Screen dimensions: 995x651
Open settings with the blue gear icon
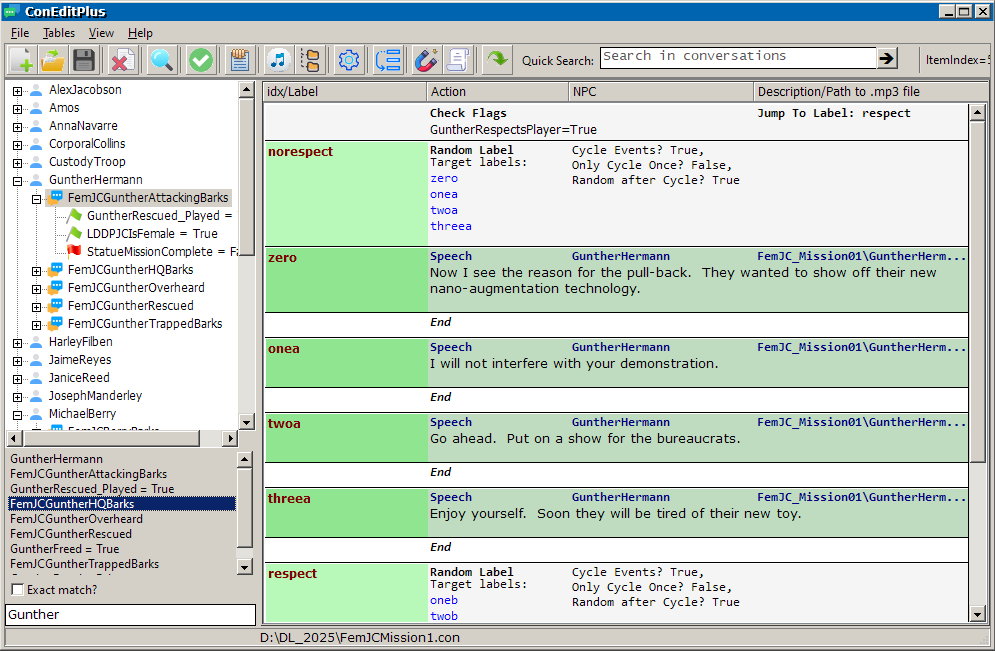pos(349,60)
